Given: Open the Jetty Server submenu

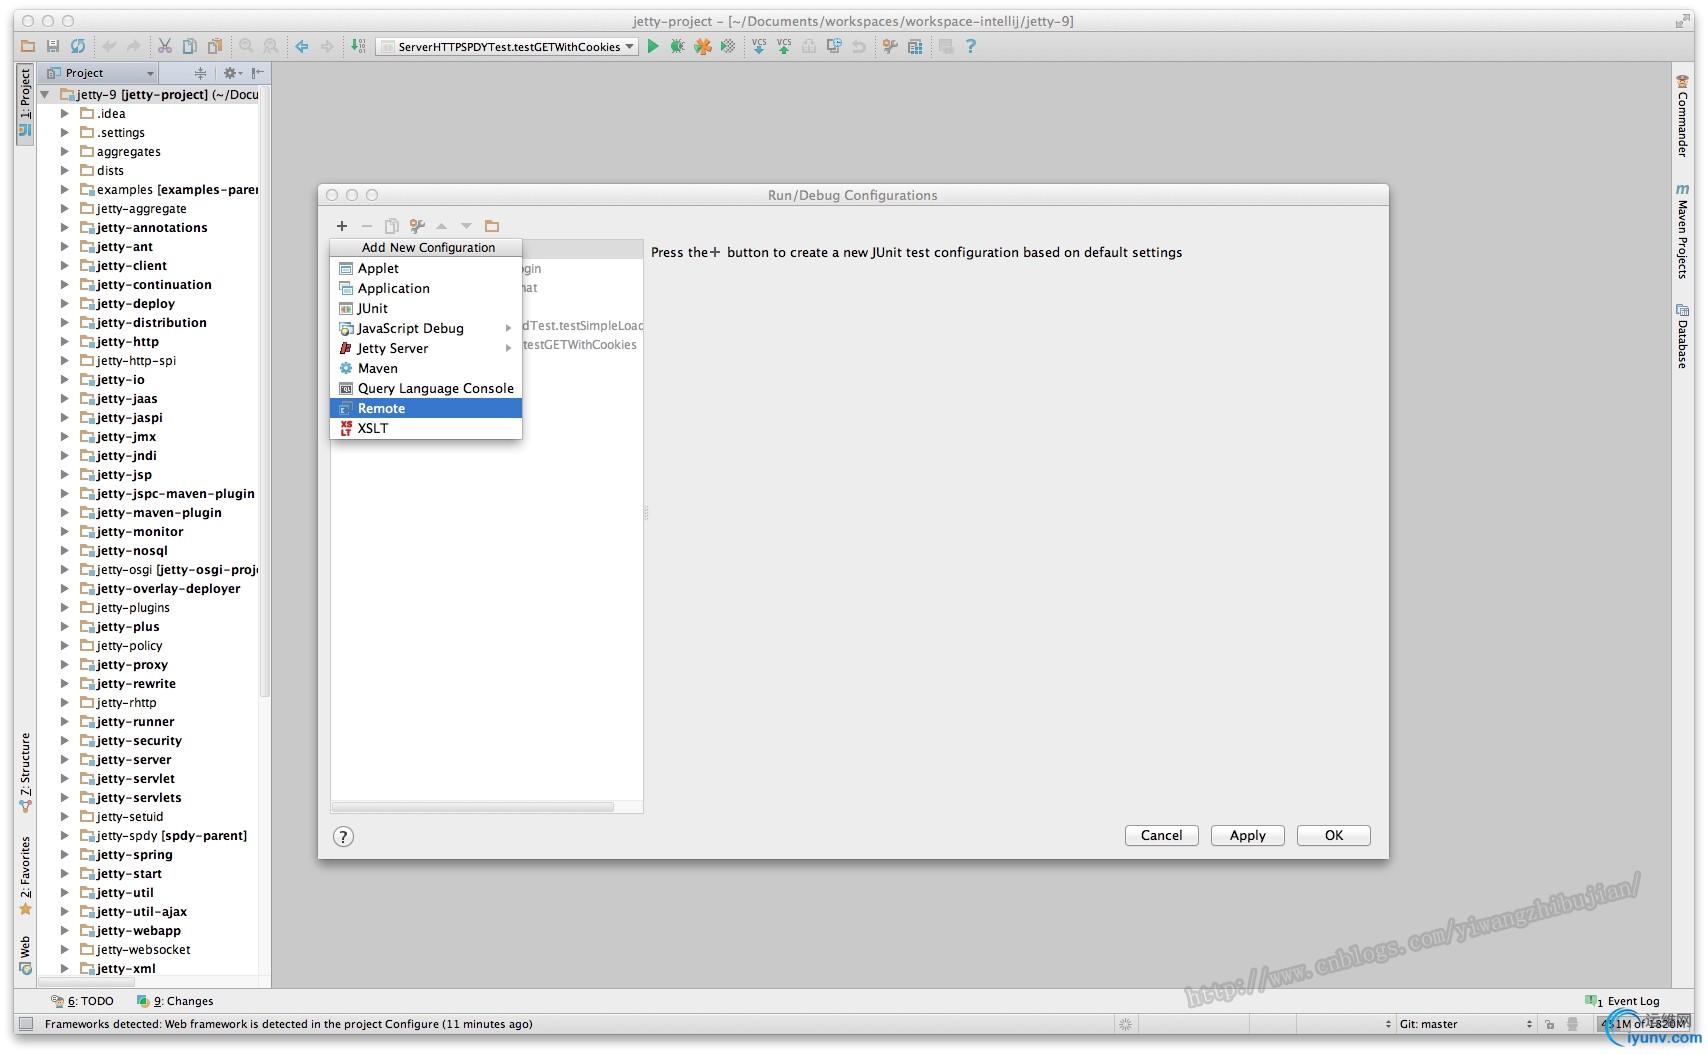Looking at the screenshot, I should 426,348.
